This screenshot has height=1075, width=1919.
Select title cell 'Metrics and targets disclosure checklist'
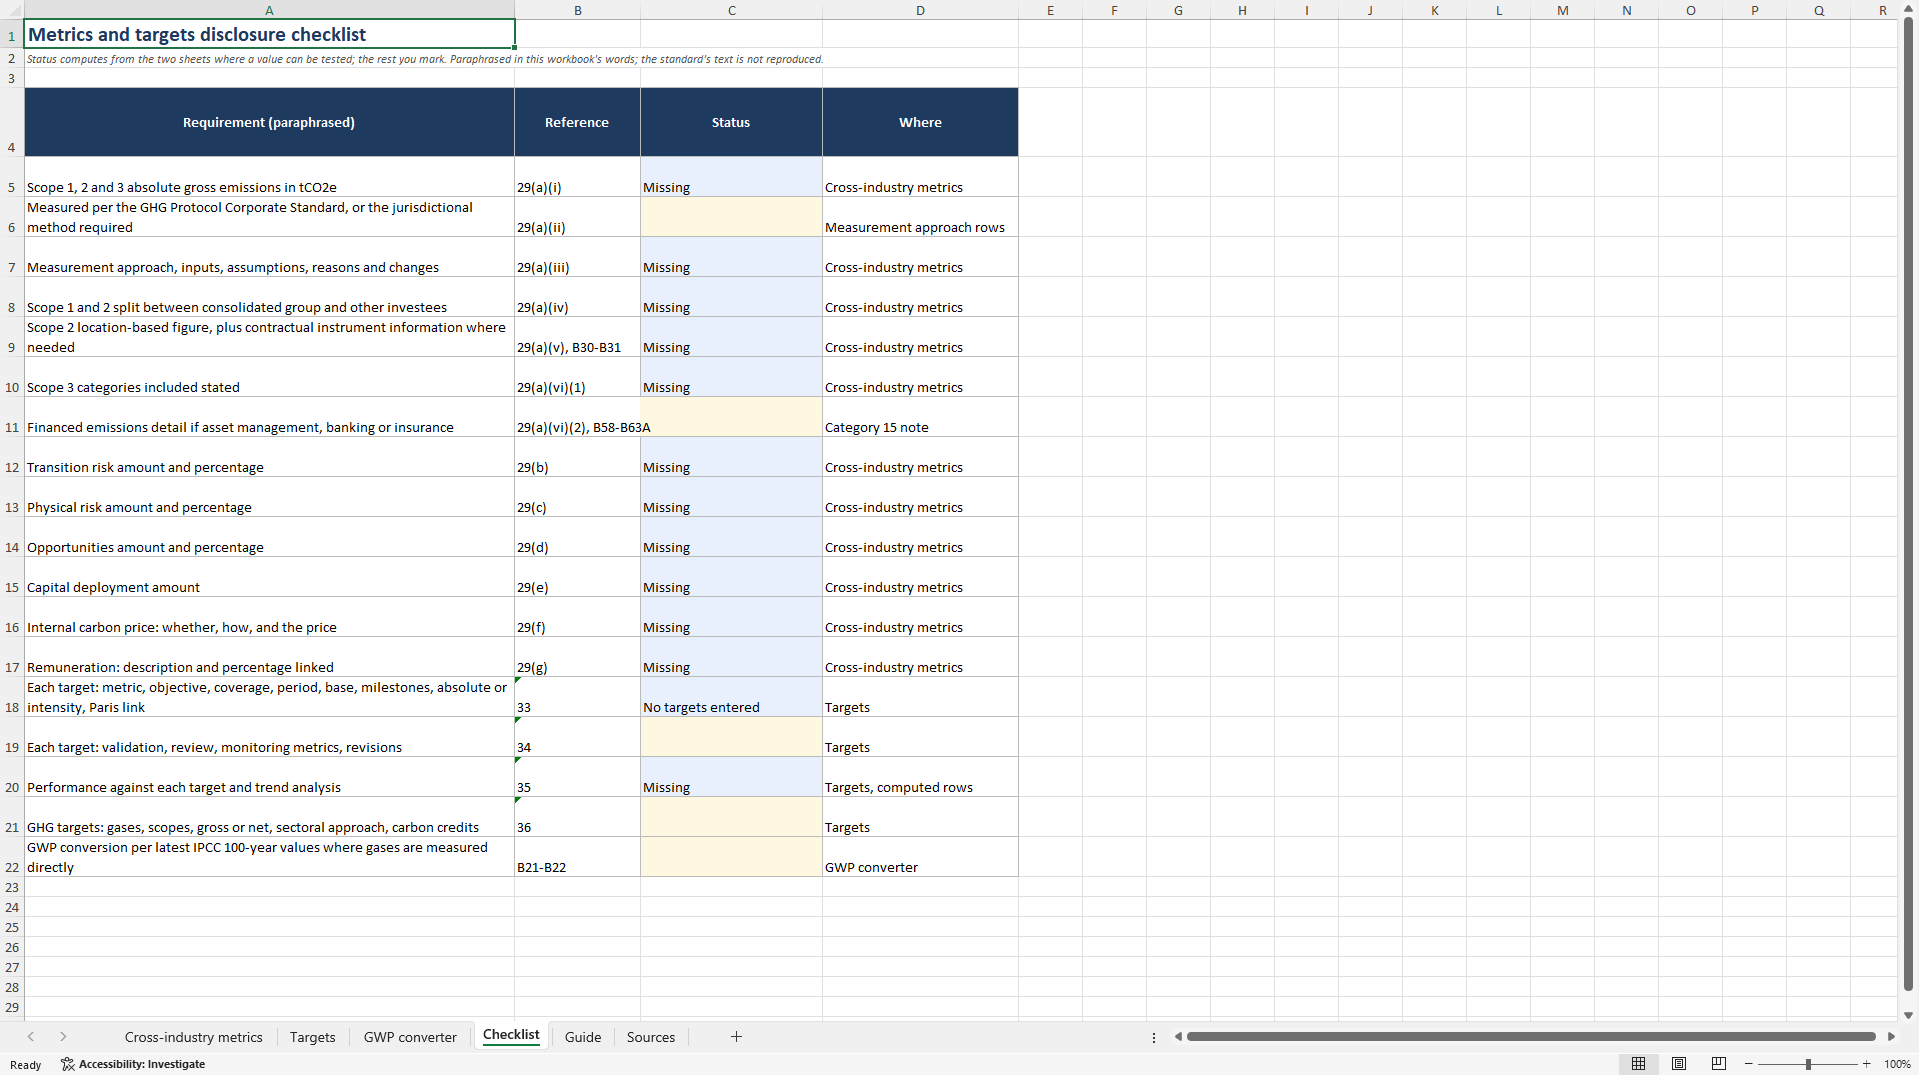click(269, 34)
